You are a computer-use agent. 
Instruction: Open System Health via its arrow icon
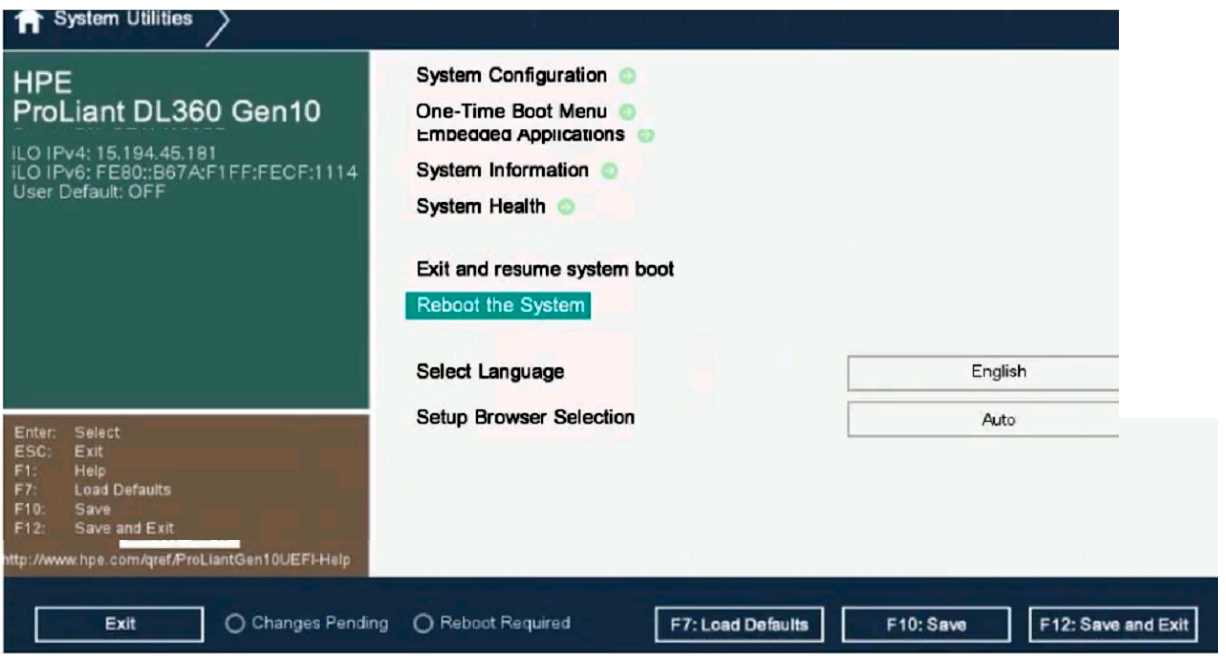coord(566,207)
